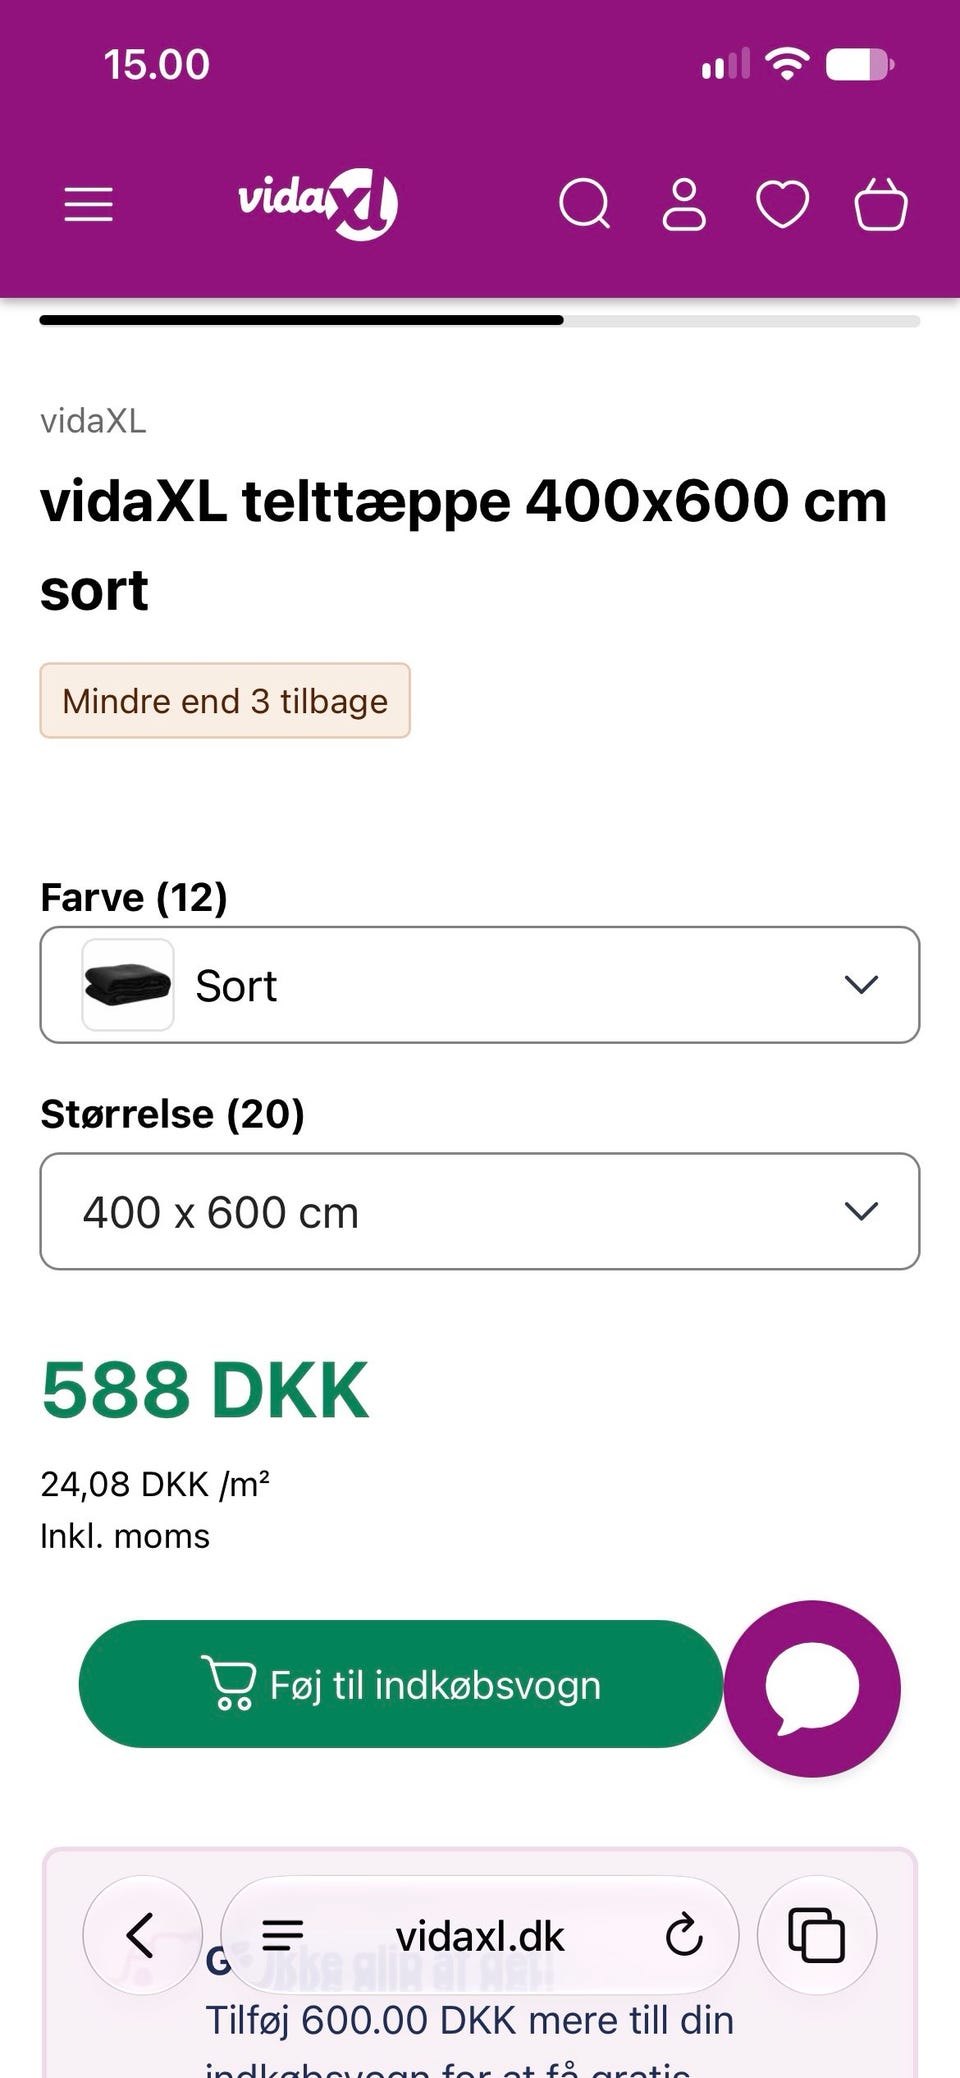Reload the page with refresh icon
This screenshot has width=960, height=2078.
684,1935
